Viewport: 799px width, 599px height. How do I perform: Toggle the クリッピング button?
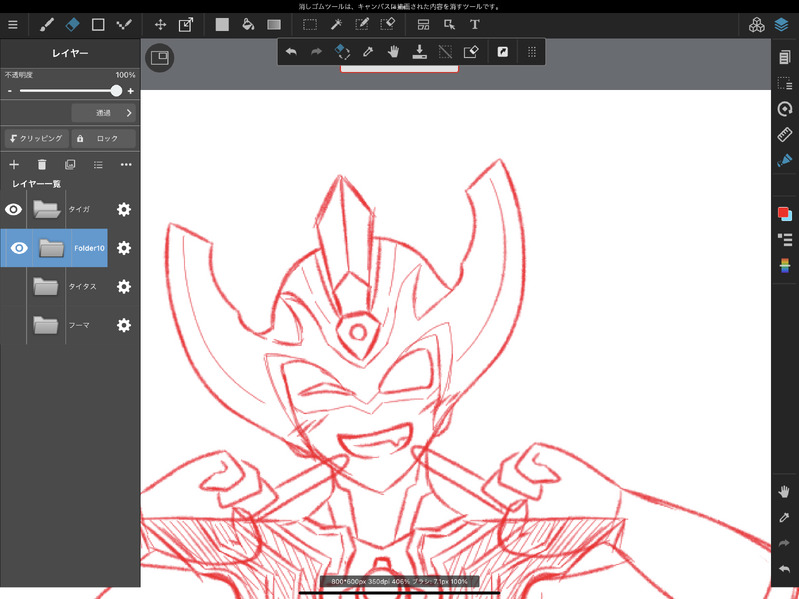click(x=37, y=139)
